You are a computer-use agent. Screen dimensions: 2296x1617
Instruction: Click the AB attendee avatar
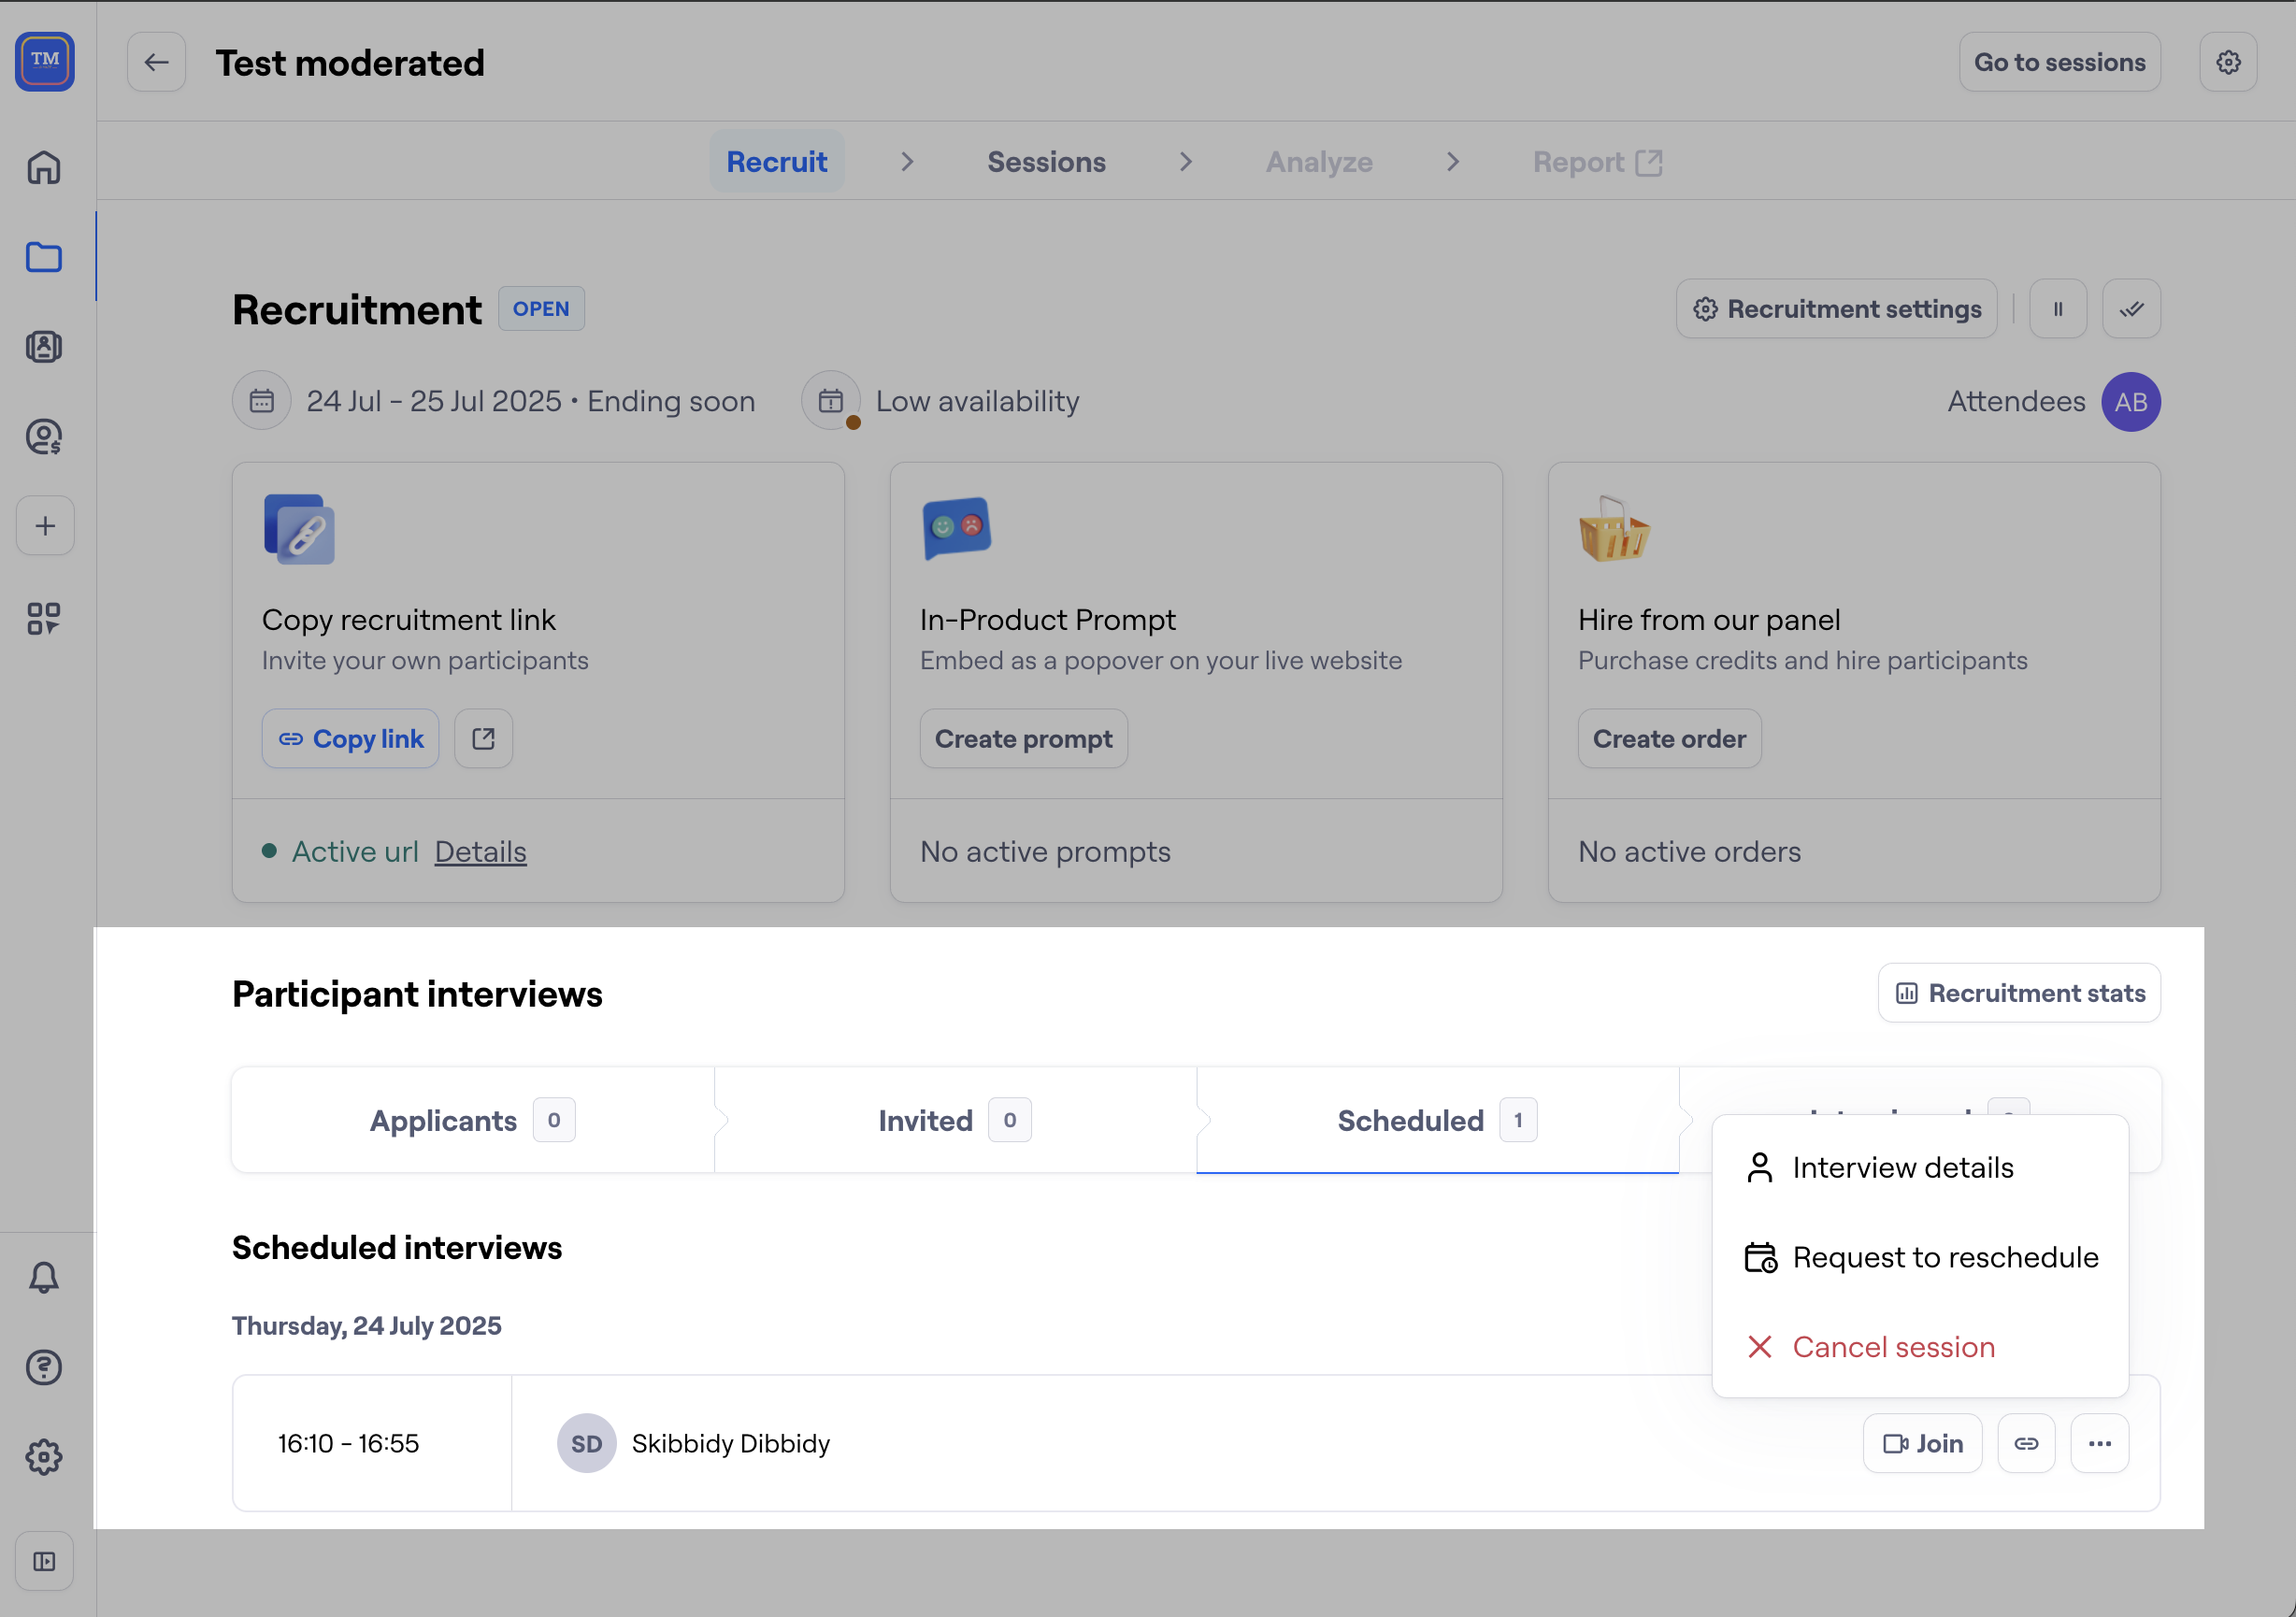tap(2130, 401)
